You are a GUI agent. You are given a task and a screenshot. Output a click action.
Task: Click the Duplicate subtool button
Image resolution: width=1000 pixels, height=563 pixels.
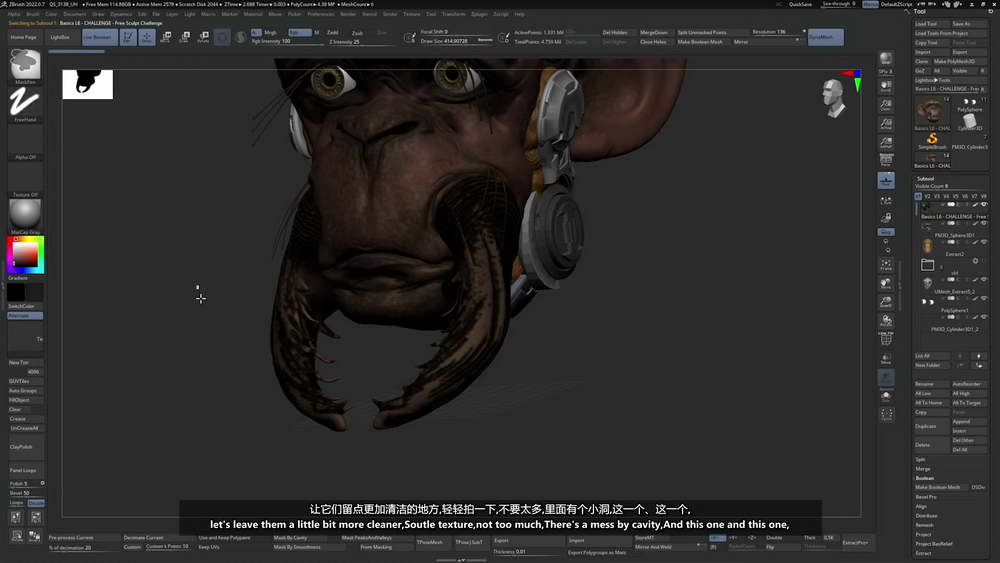click(x=932, y=426)
